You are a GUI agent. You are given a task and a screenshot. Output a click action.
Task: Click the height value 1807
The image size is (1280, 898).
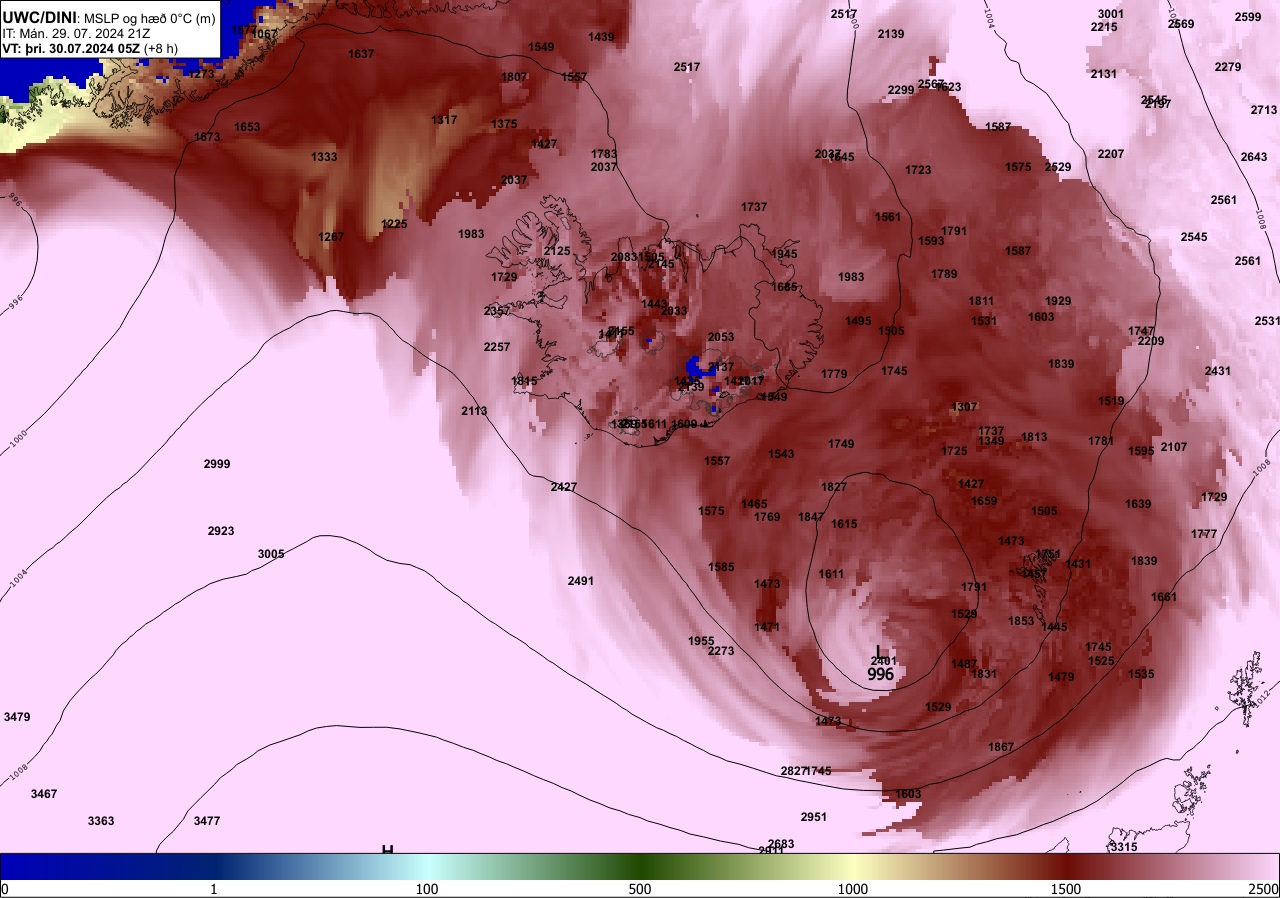coord(514,77)
